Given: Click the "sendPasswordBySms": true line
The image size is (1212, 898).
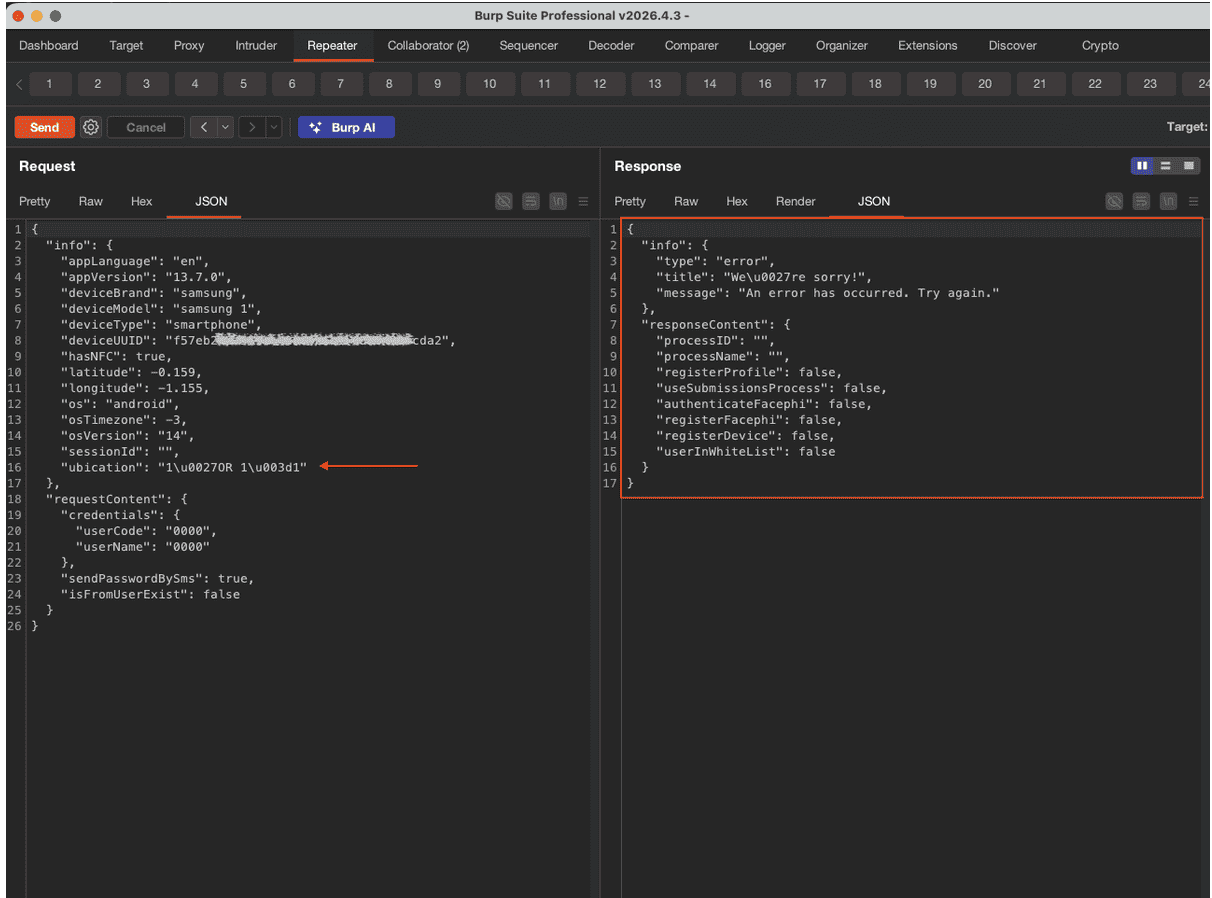Looking at the screenshot, I should (157, 578).
